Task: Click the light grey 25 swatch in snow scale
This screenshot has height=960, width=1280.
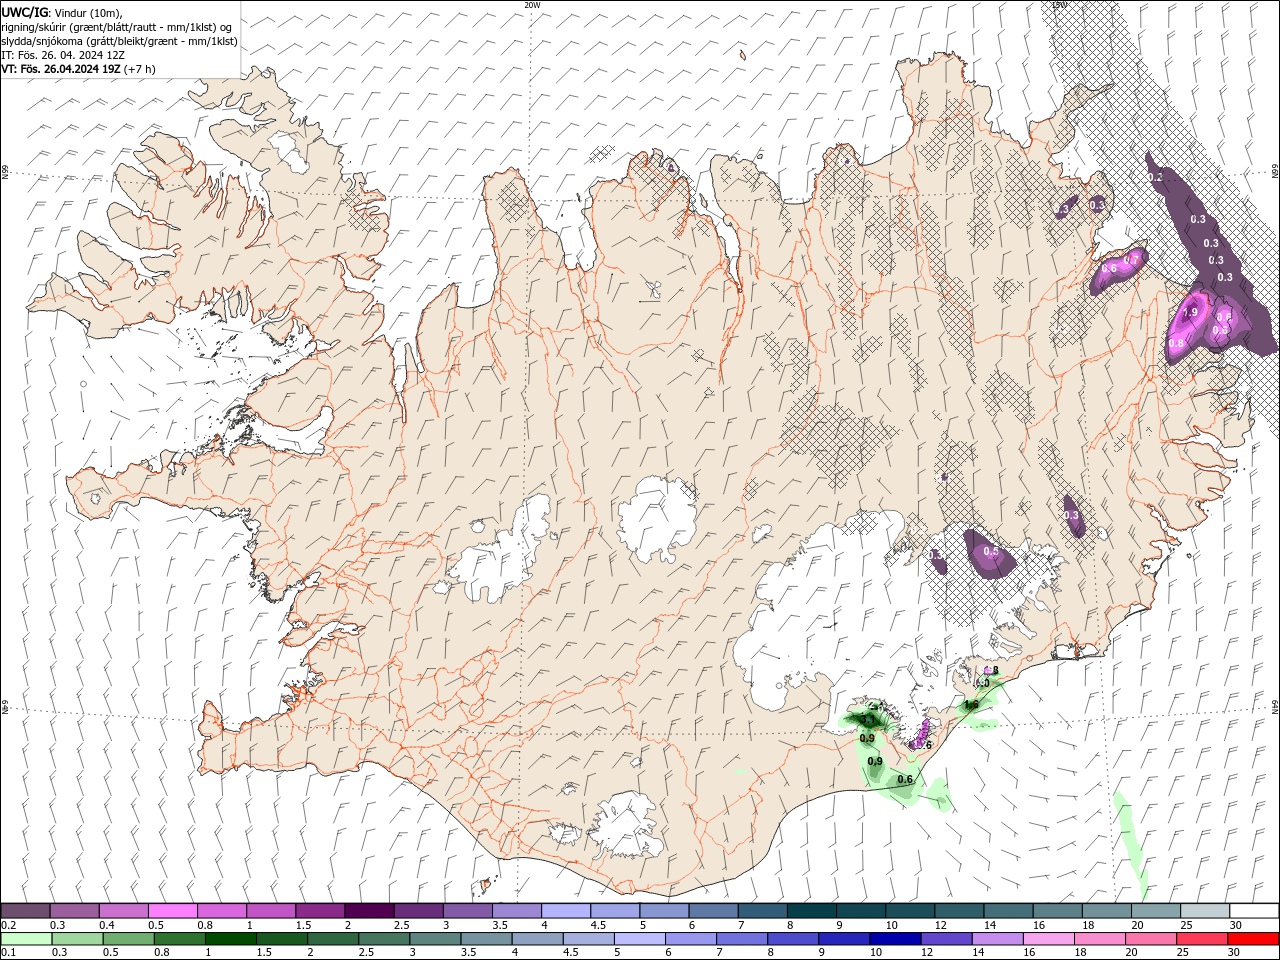Action: click(x=1205, y=910)
